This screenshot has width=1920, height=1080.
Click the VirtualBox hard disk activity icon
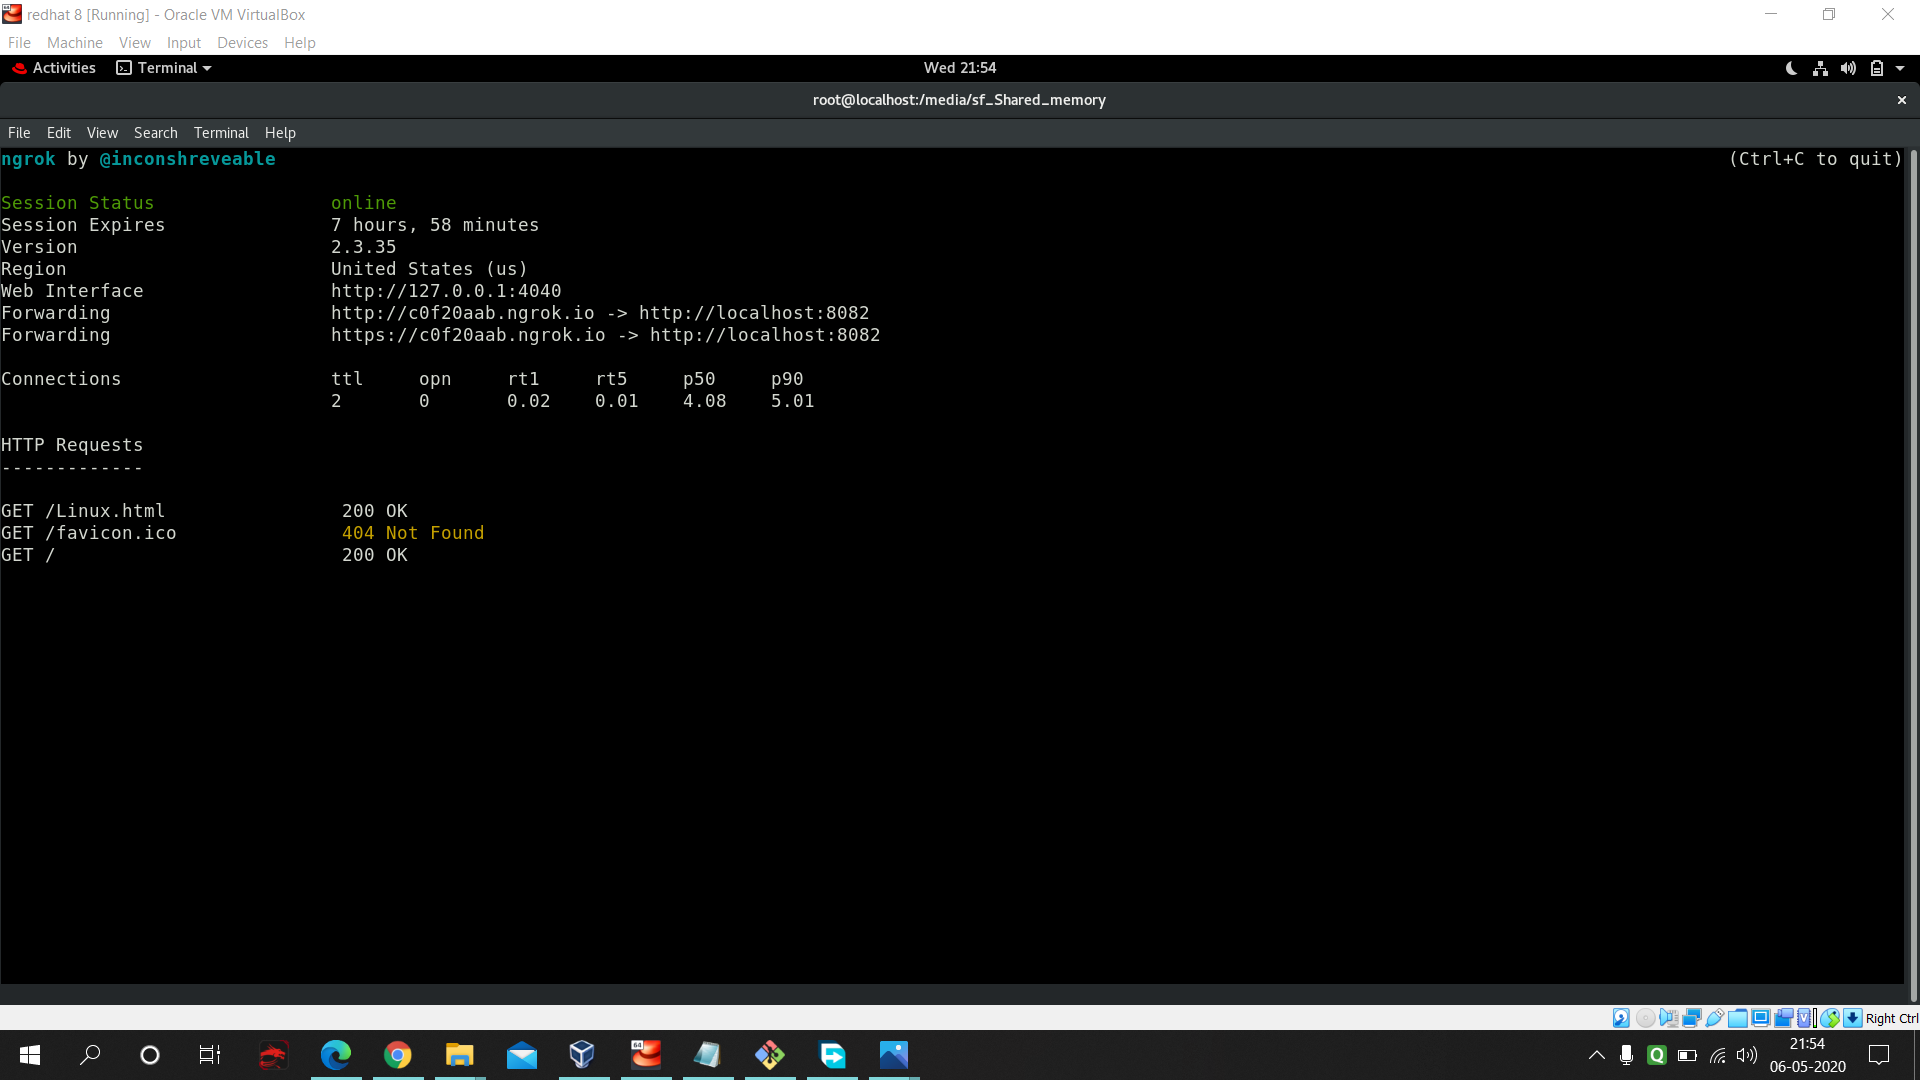(x=1621, y=1018)
